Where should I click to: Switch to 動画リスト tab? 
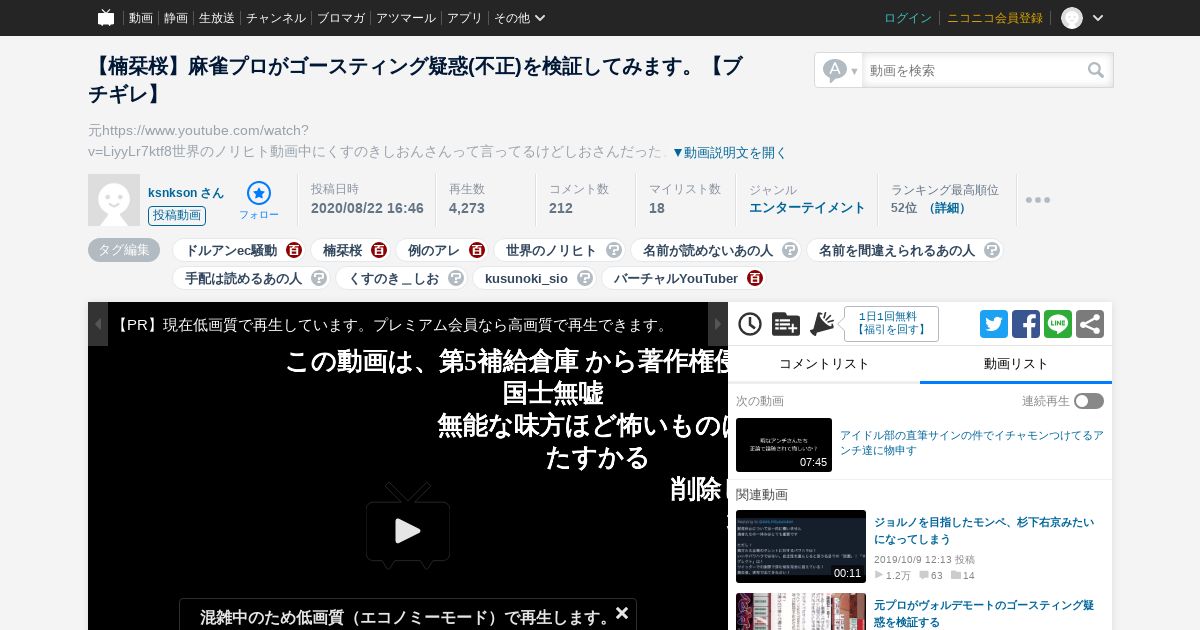pyautogui.click(x=1016, y=364)
